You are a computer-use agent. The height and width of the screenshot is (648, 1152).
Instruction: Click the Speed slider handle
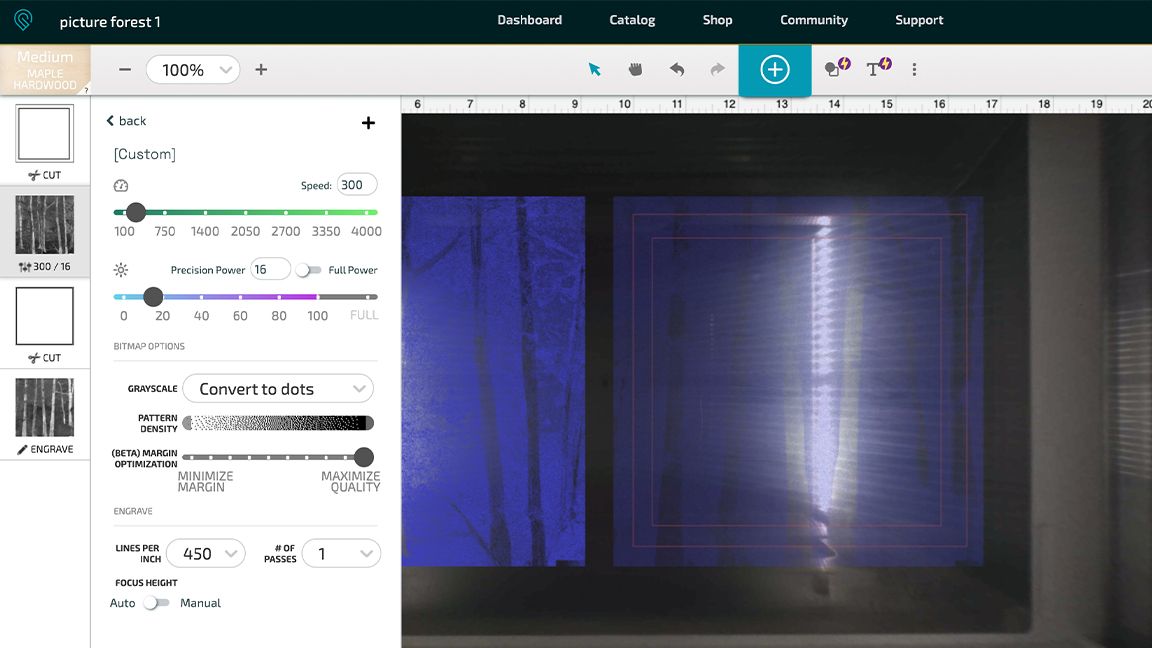click(x=136, y=212)
